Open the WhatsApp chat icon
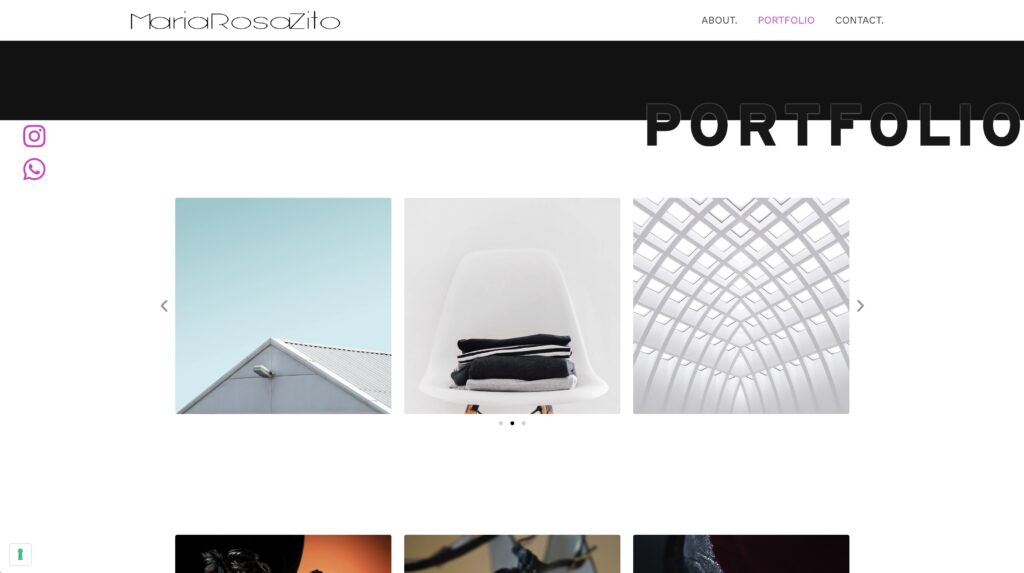Viewport: 1024px width, 573px height. (34, 169)
